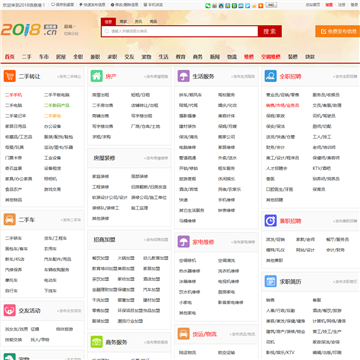Open 财务/会计 job link
This screenshot has height=360, width=360.
[275, 147]
